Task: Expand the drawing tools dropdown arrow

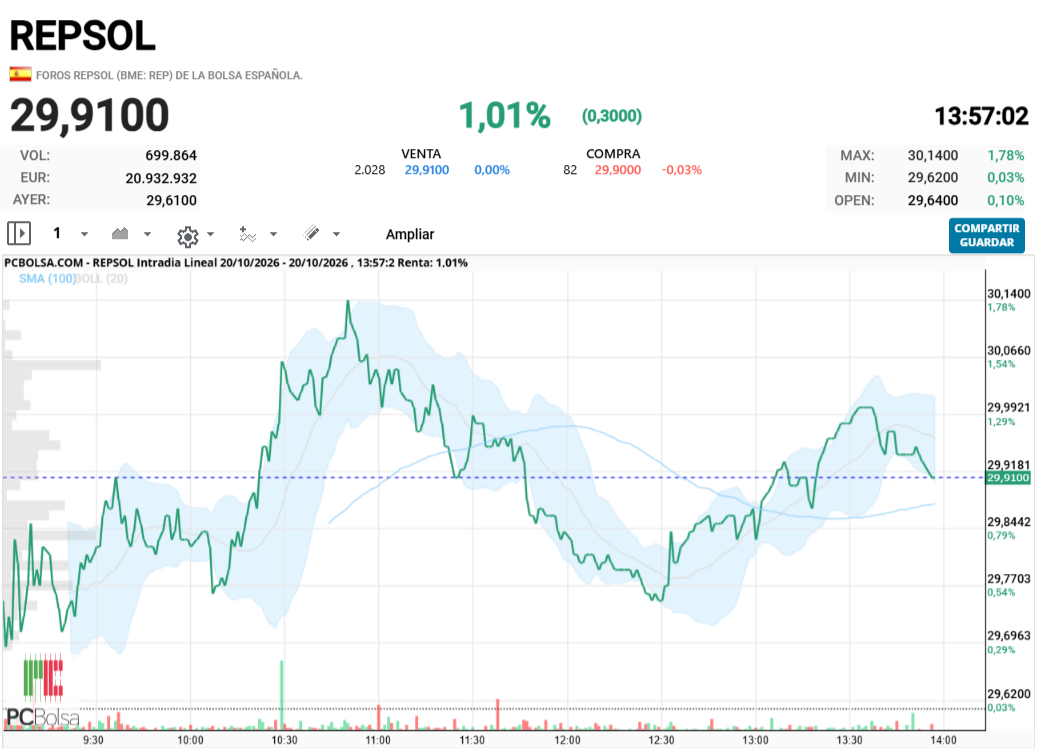Action: tap(336, 234)
